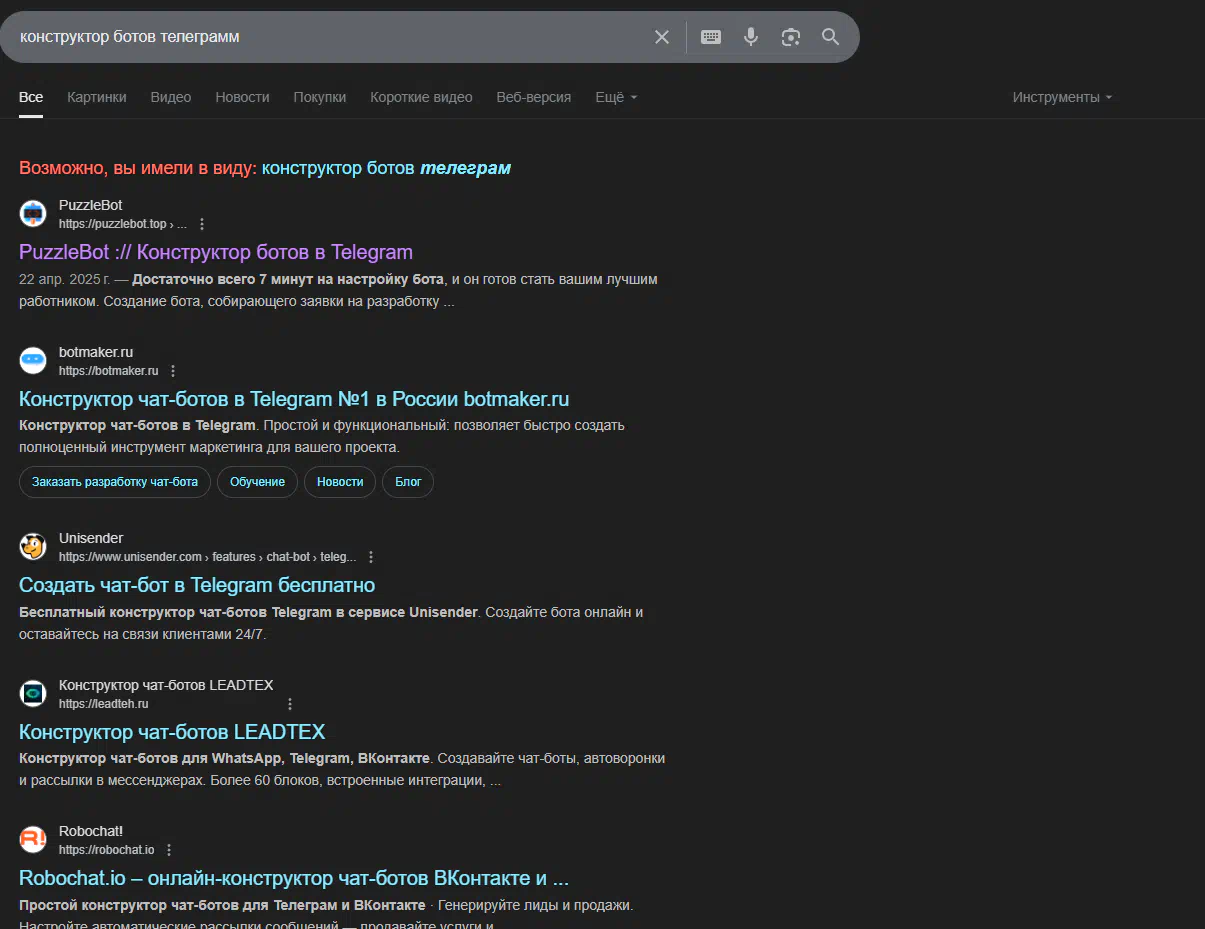Viewport: 1205px width, 929px height.
Task: Expand the Ещё dropdown
Action: [x=616, y=97]
